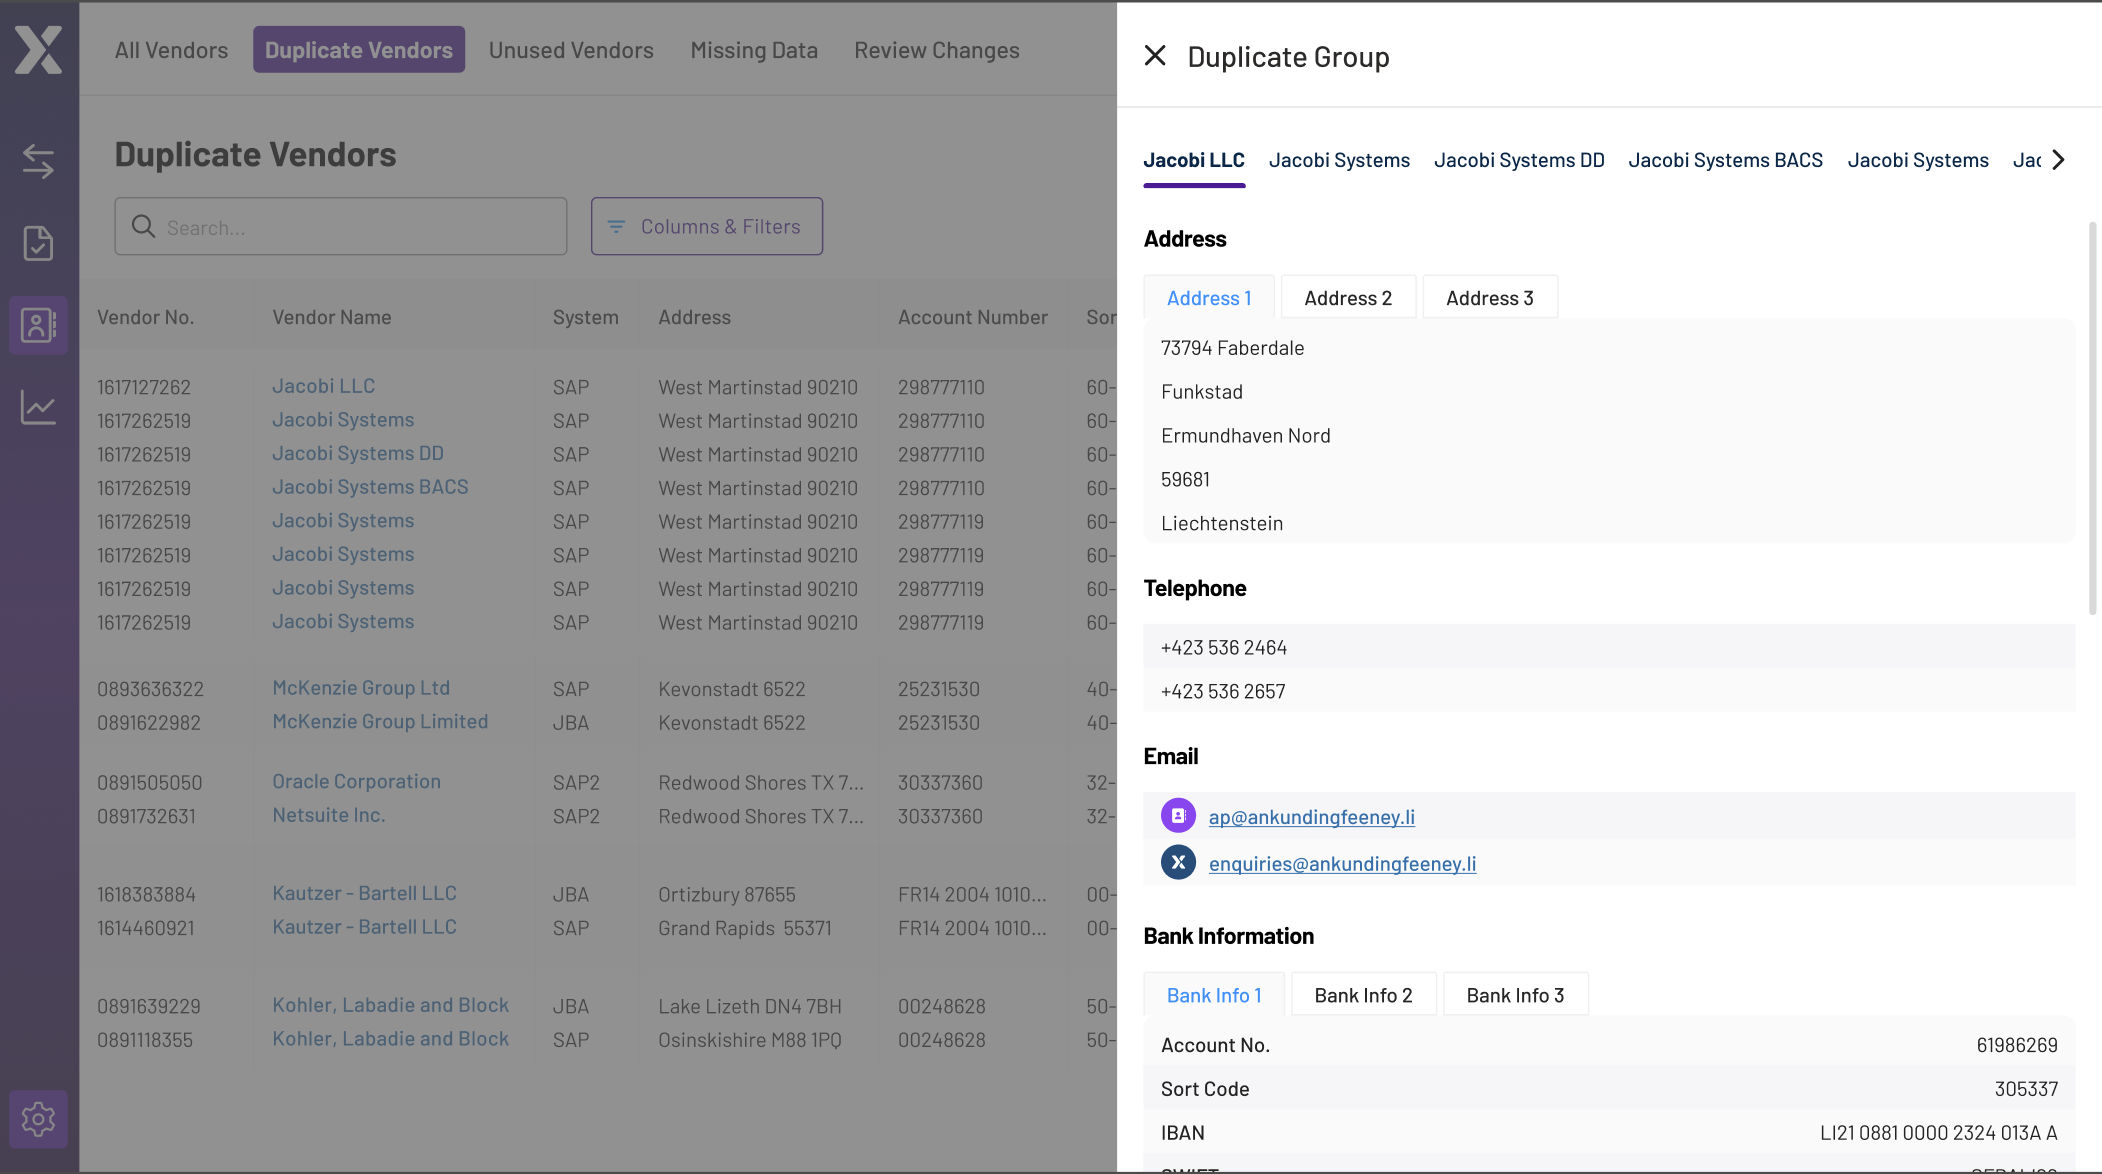Expand more vendor tabs with right chevron
This screenshot has width=2102, height=1174.
[2058, 160]
